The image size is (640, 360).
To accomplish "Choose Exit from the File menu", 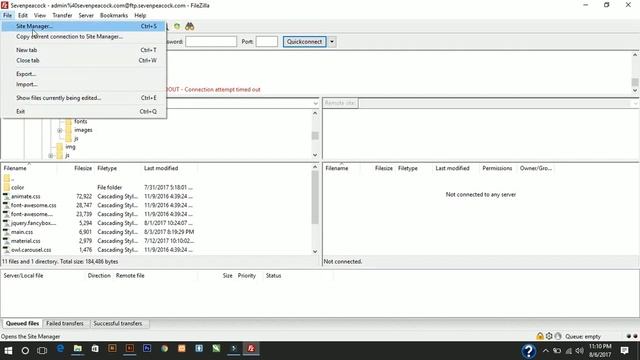I will [84, 111].
